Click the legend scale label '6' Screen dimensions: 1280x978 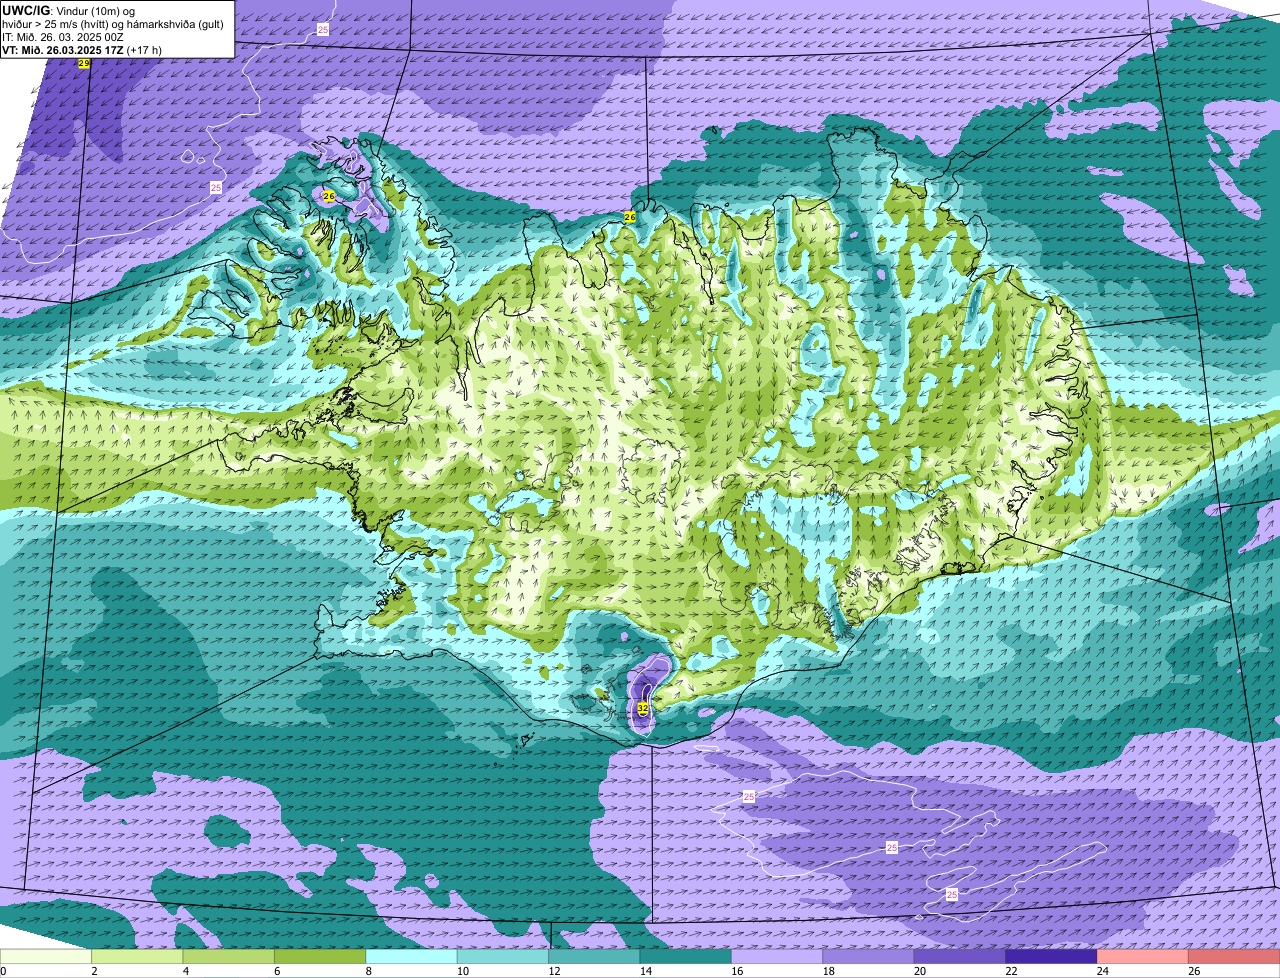pyautogui.click(x=276, y=971)
